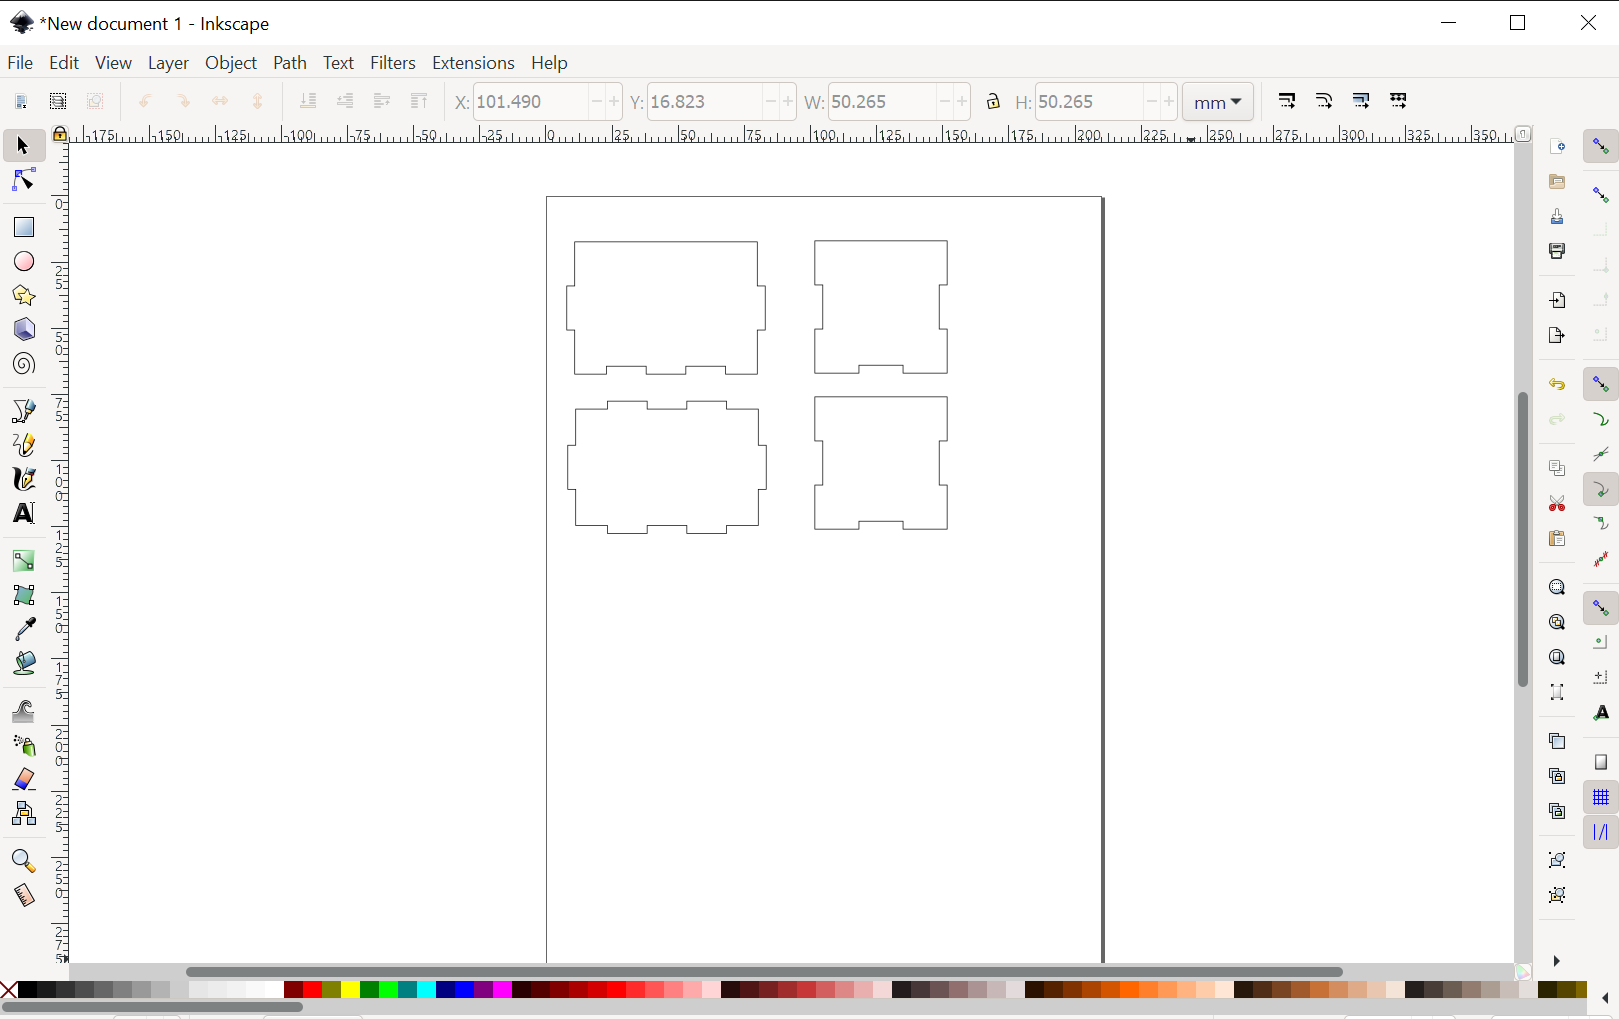Viewport: 1619px width, 1019px height.
Task: Expand the hidden snap toolbar options arrow
Action: point(1556,961)
